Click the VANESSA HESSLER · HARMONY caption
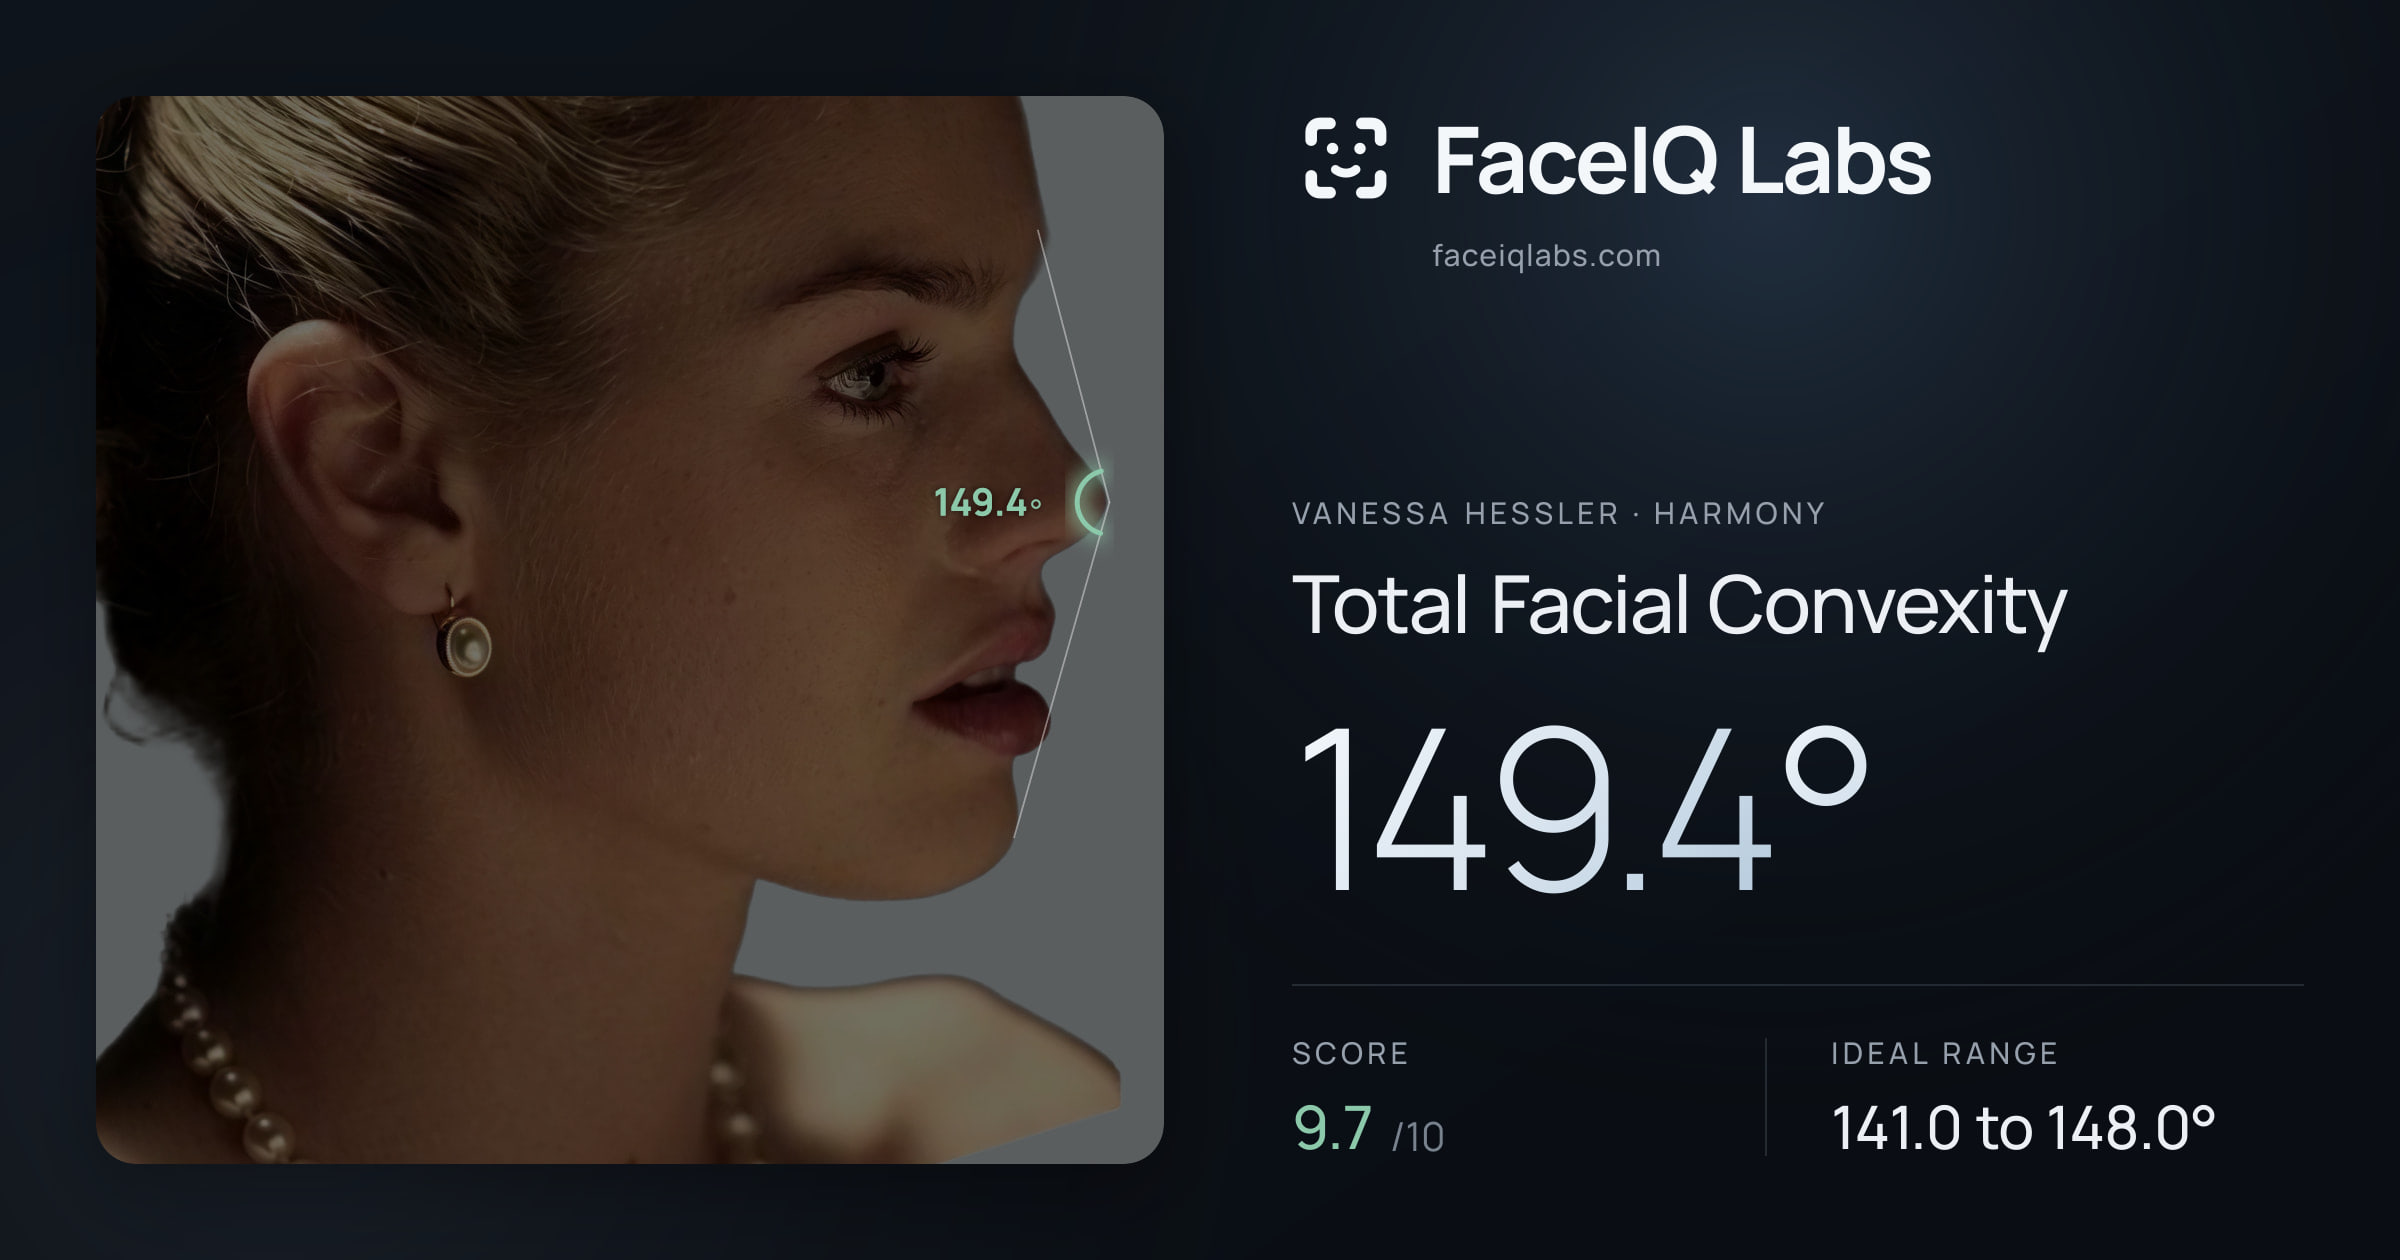The image size is (2400, 1260). (x=1558, y=514)
